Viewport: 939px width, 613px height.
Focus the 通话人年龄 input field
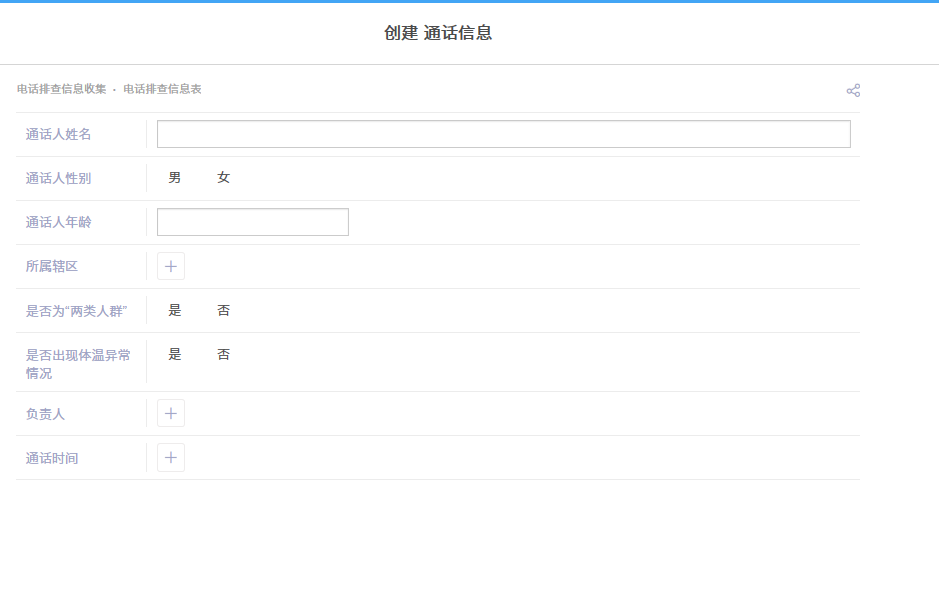[253, 222]
